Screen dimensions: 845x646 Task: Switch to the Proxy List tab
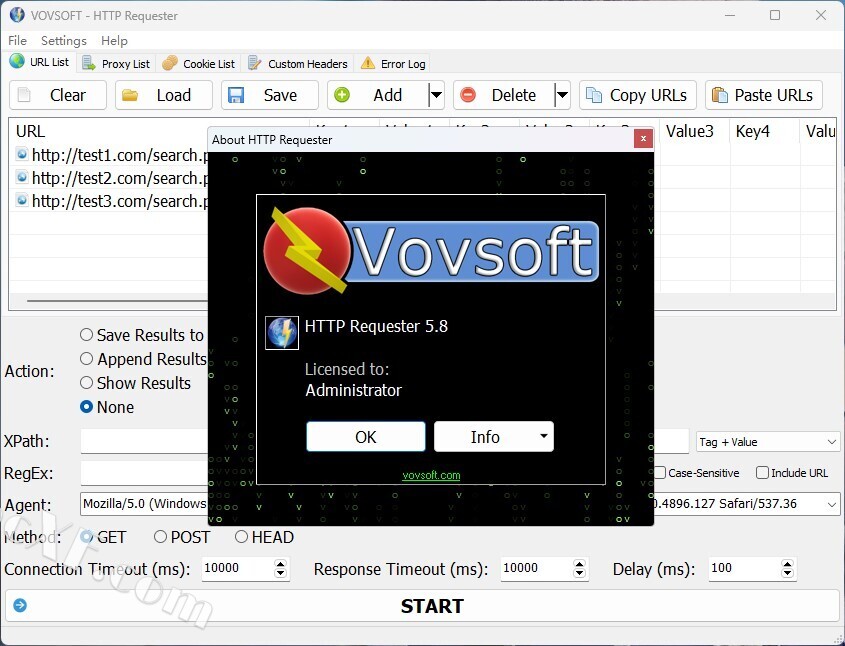click(x=116, y=64)
